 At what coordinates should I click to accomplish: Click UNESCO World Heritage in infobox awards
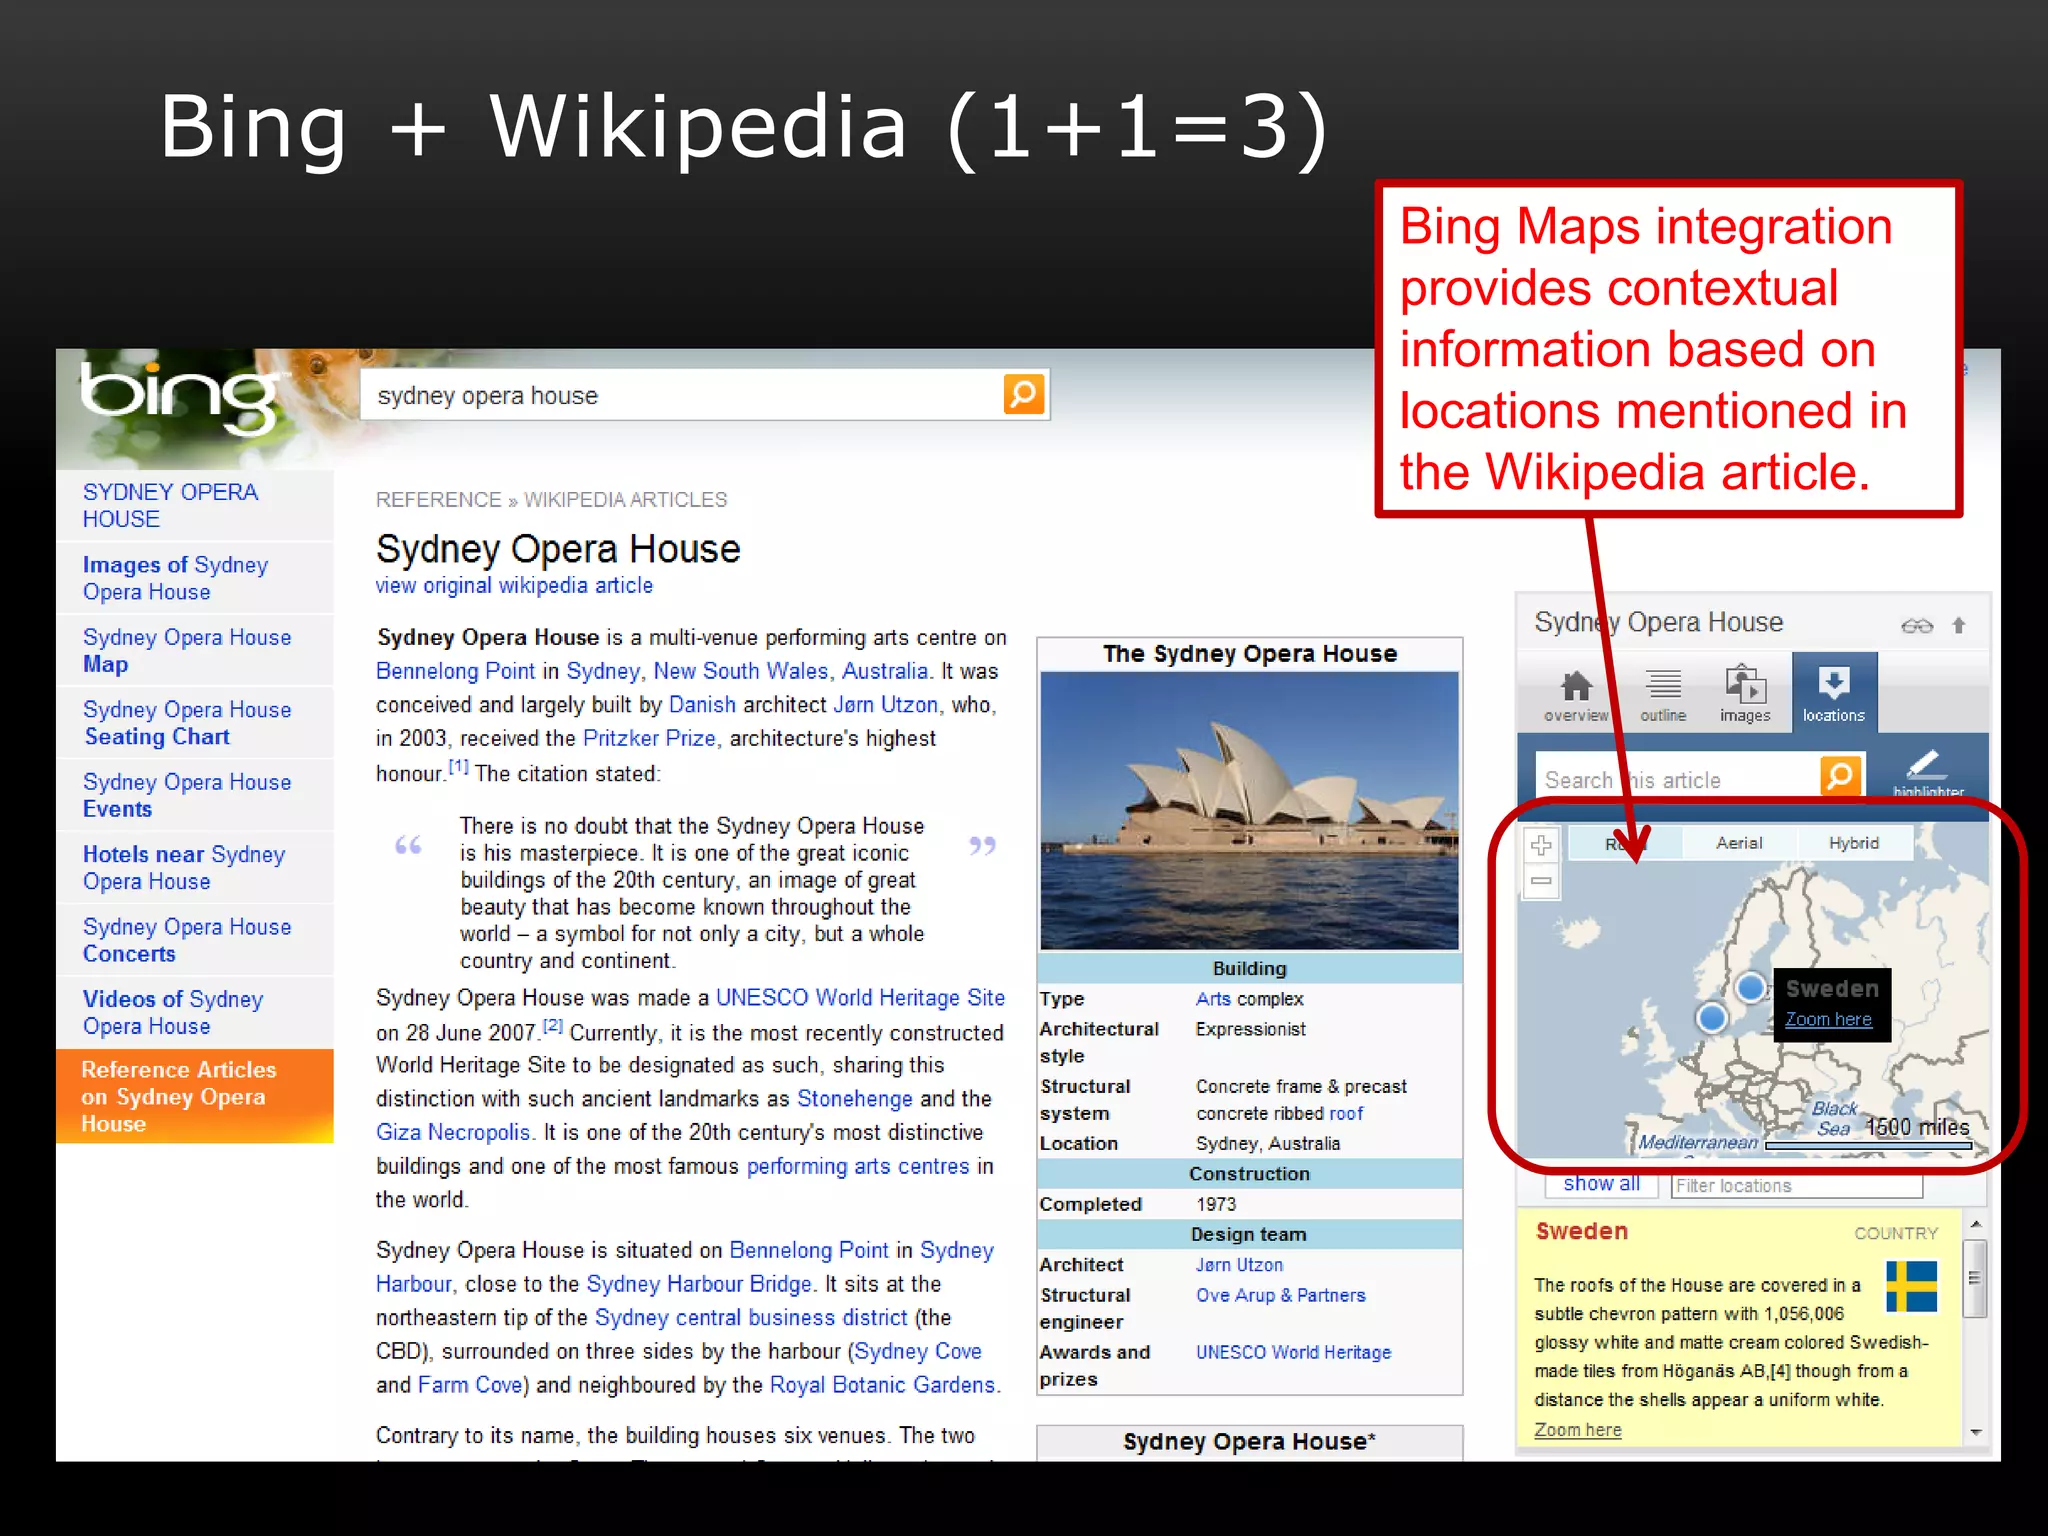click(x=1293, y=1353)
